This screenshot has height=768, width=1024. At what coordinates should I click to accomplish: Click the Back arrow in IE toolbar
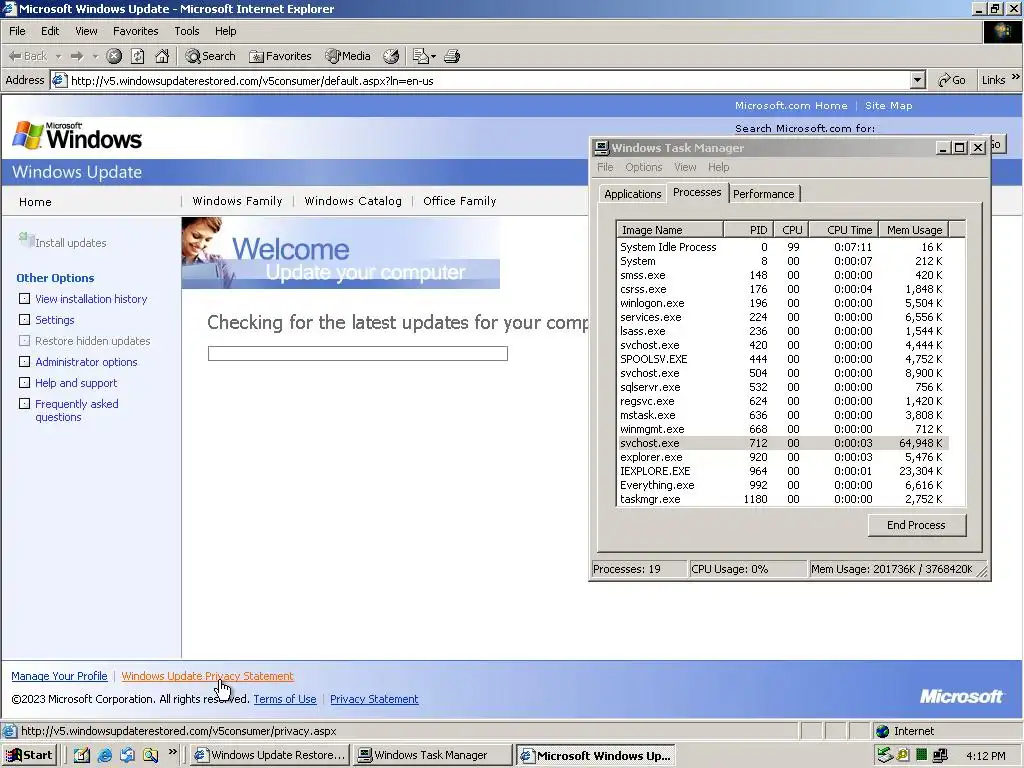(16, 56)
